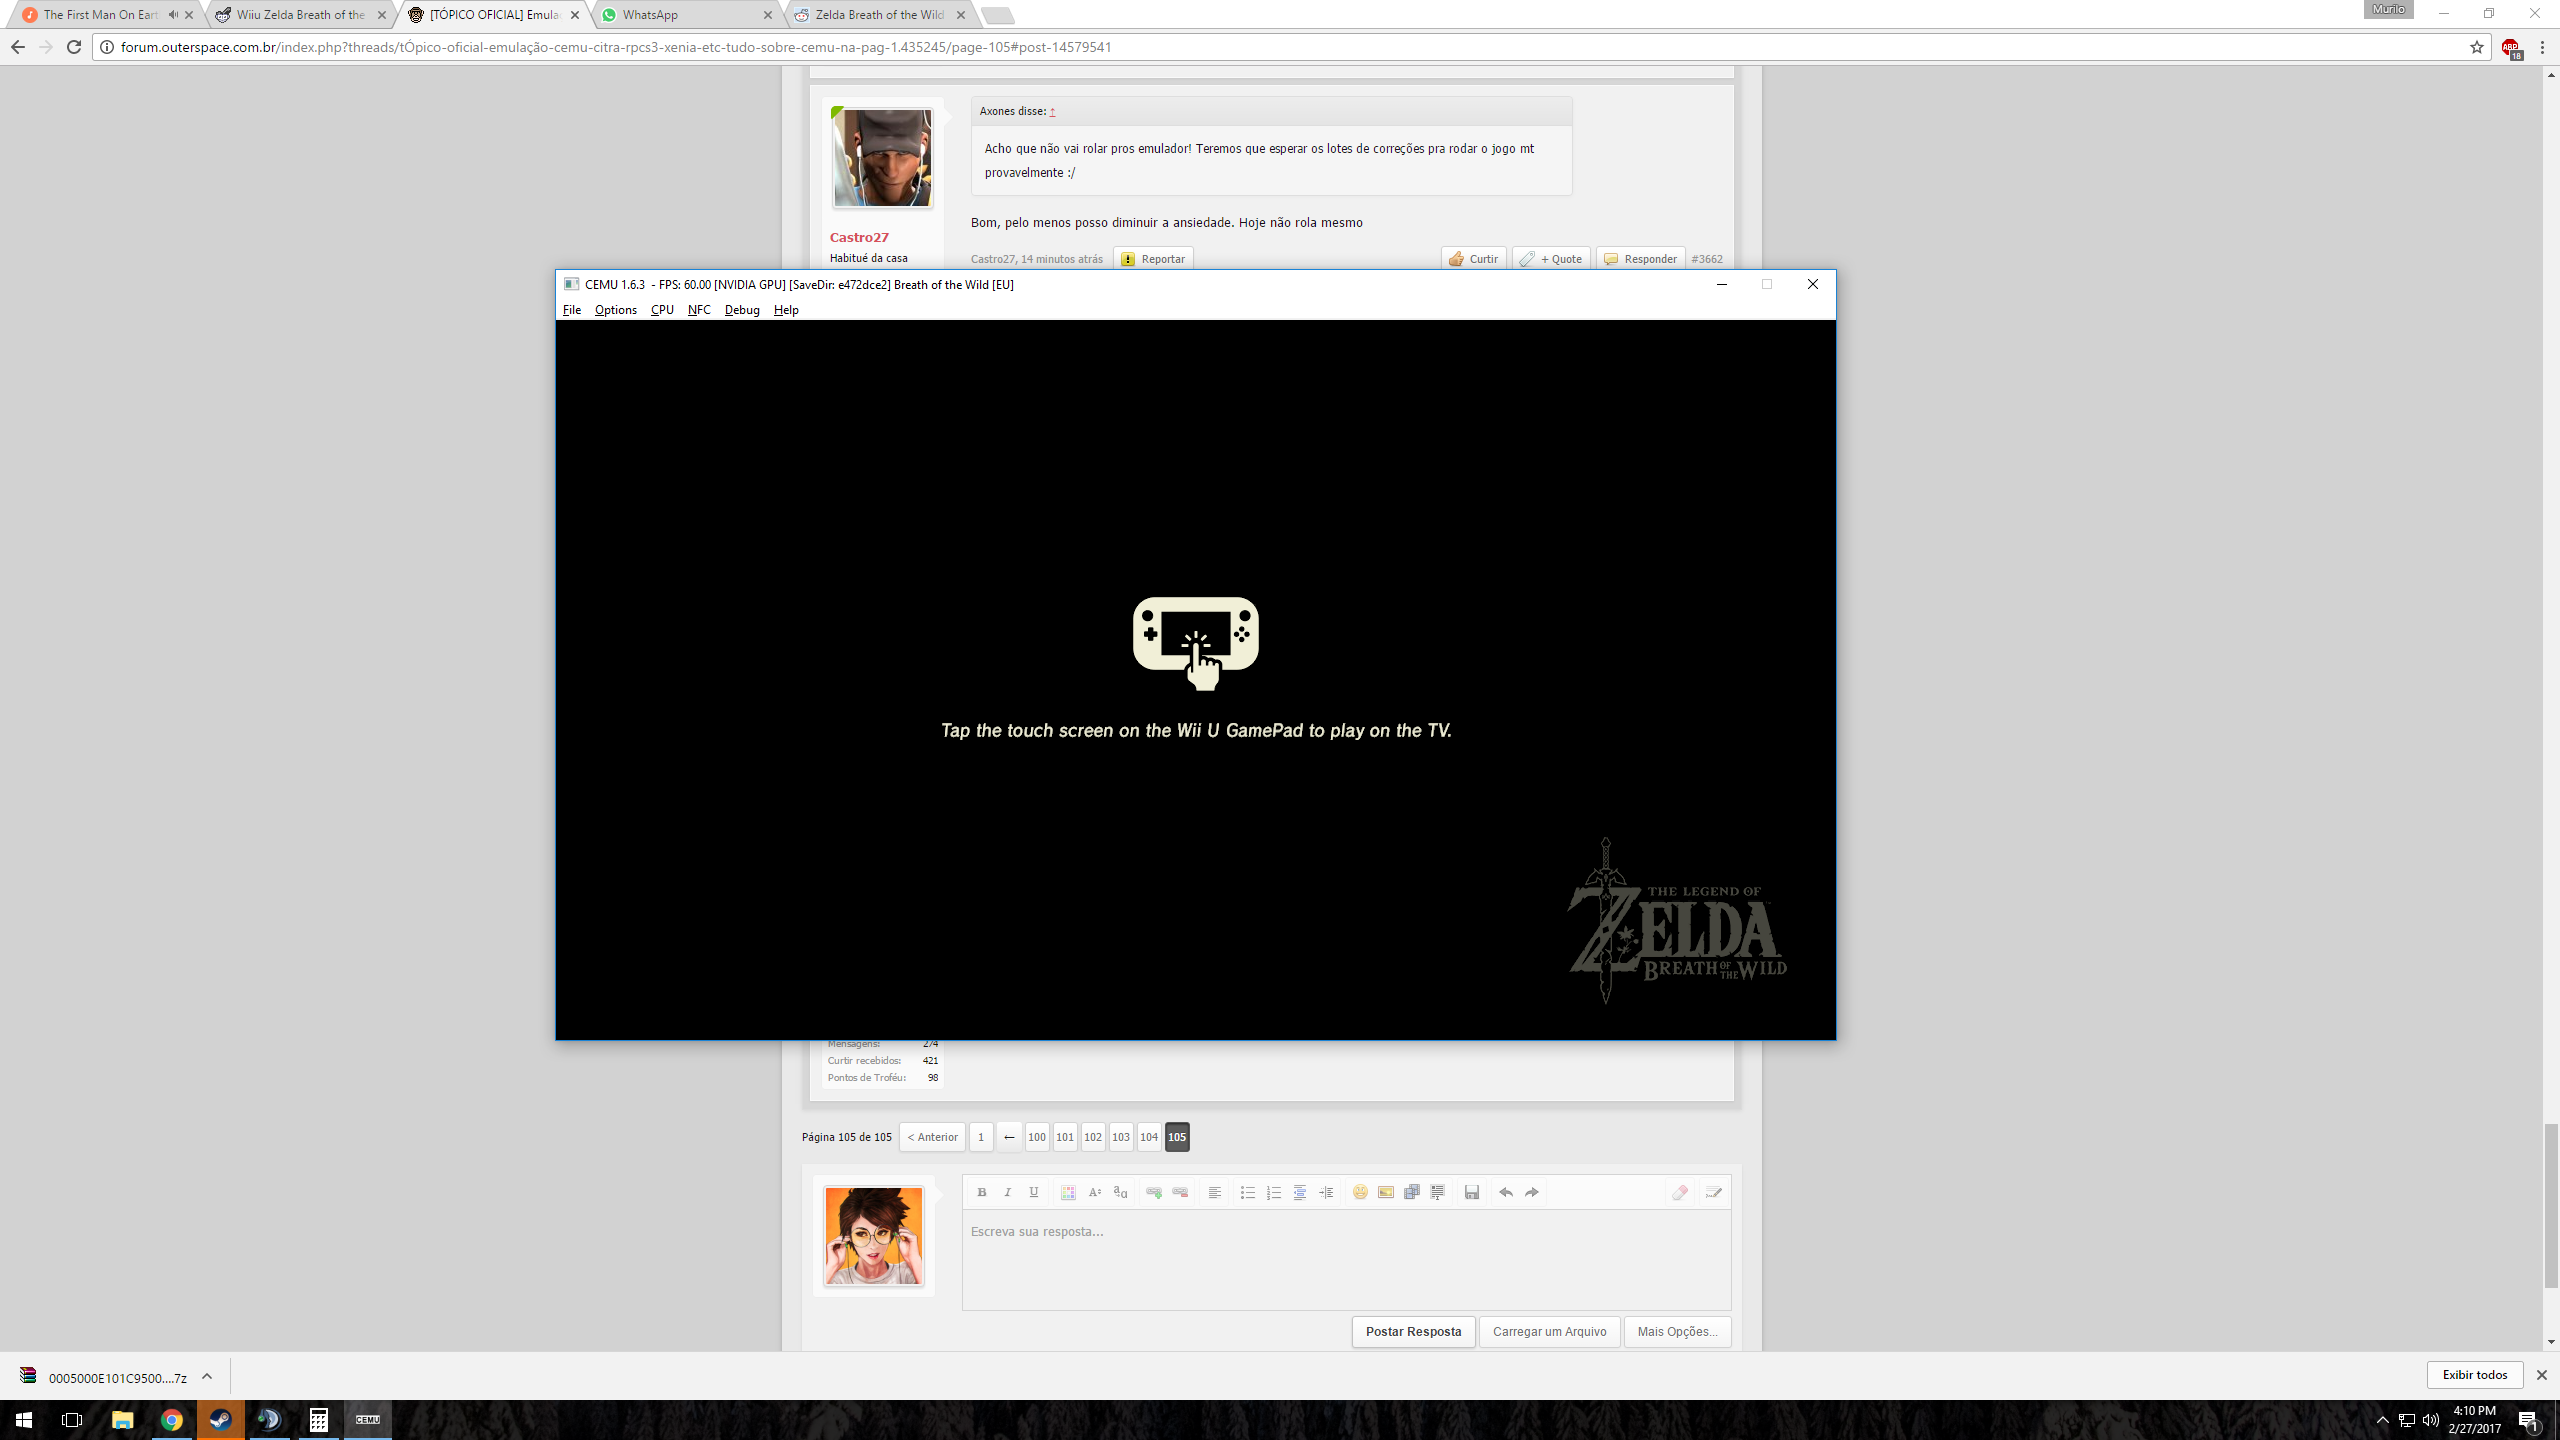The width and height of the screenshot is (2560, 1440).
Task: Open the font family selector
Action: tap(1120, 1192)
